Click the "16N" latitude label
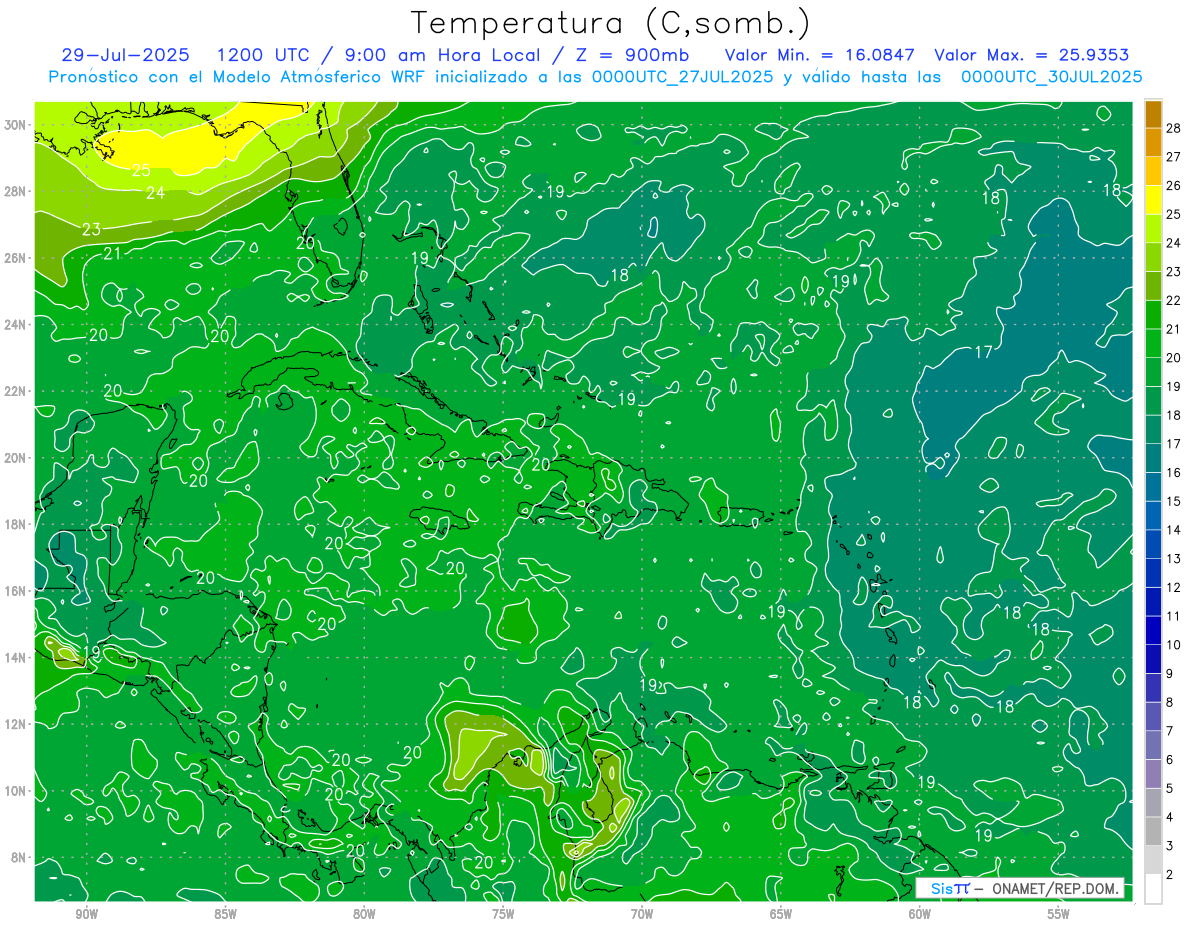The width and height of the screenshot is (1200, 927). (15, 591)
